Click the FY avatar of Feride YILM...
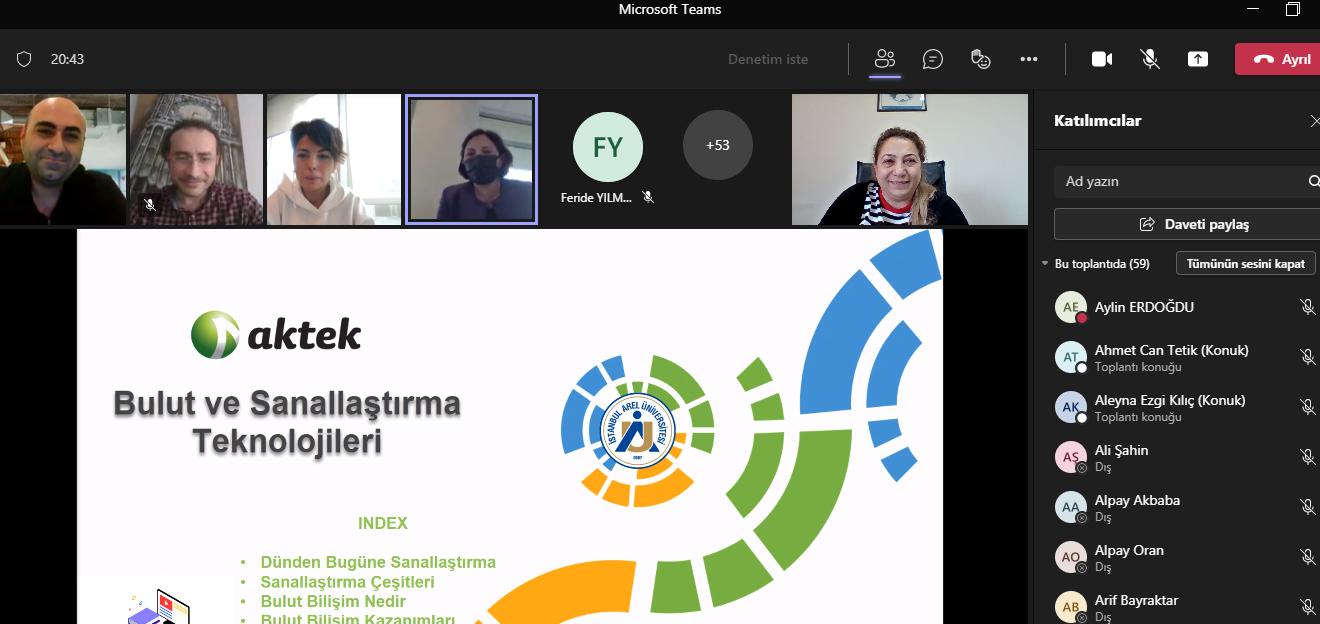Screen dimensions: 1320x624 tap(608, 147)
